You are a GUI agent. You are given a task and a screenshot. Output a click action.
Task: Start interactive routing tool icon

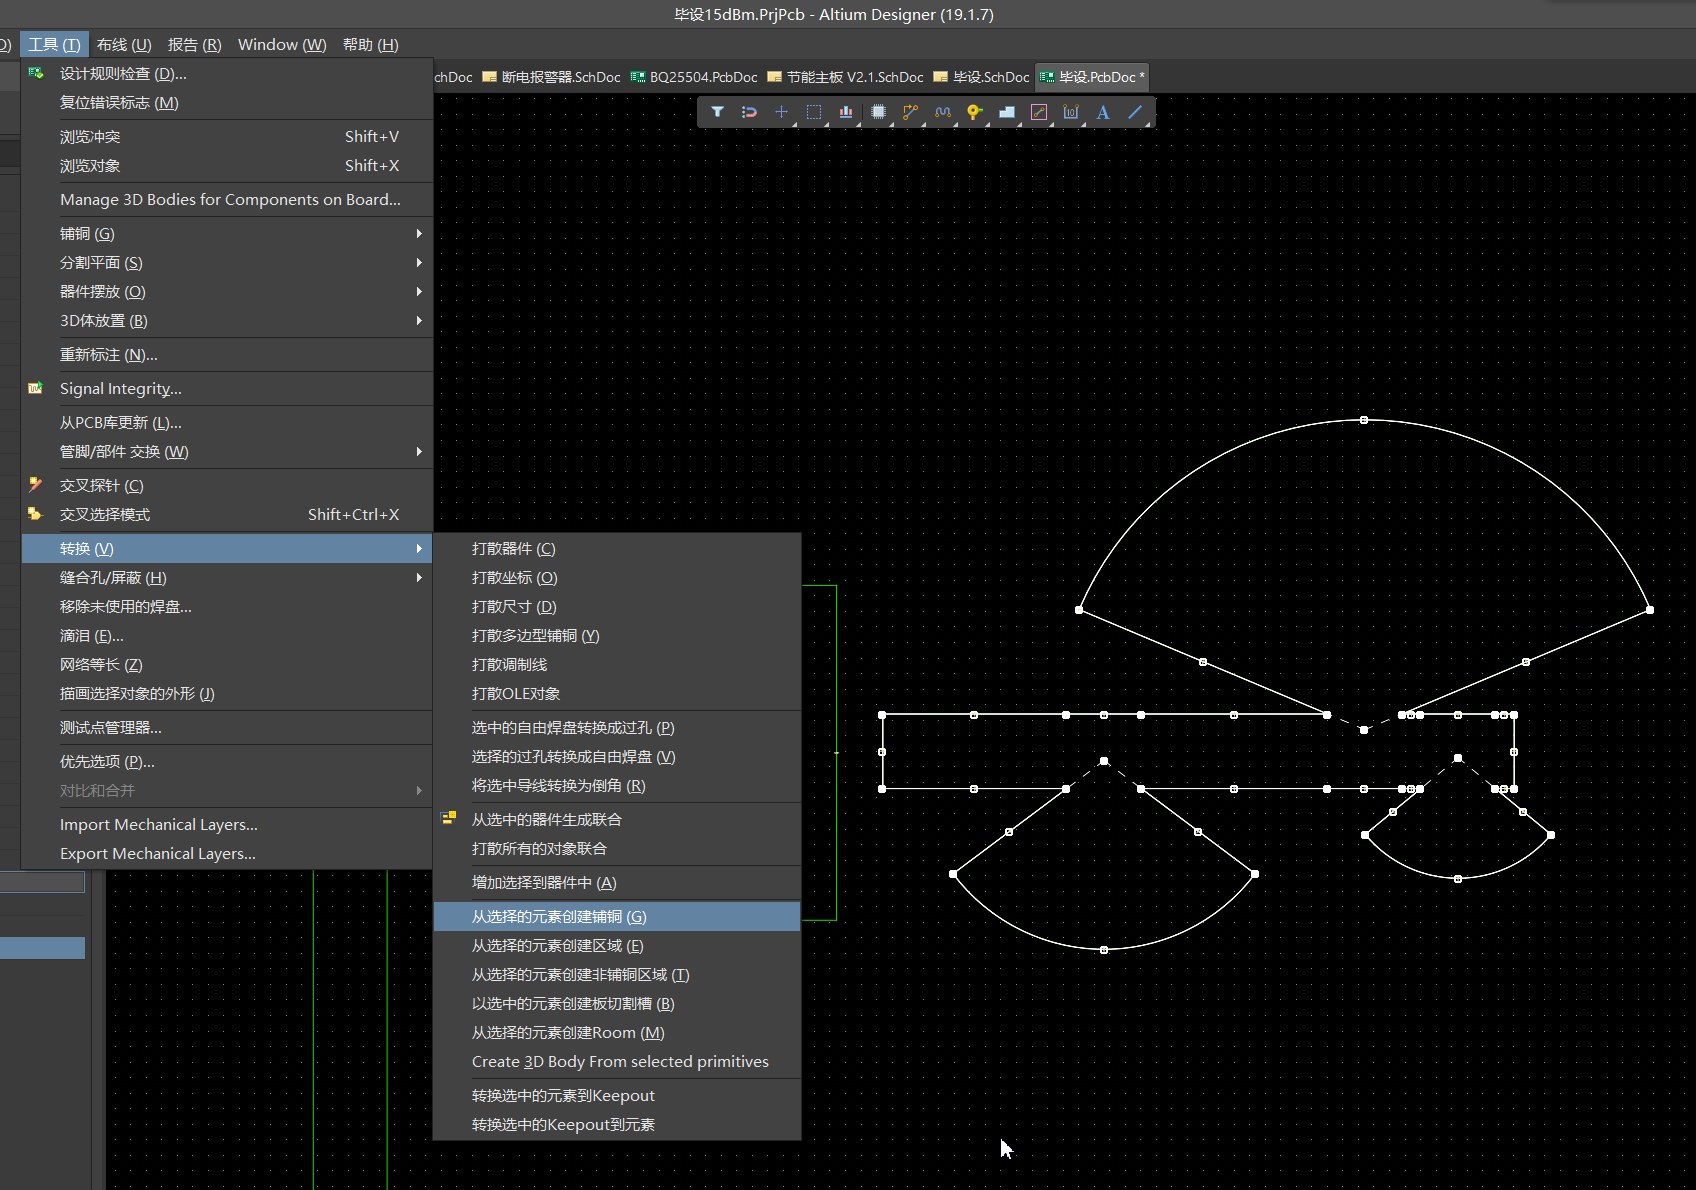(910, 112)
